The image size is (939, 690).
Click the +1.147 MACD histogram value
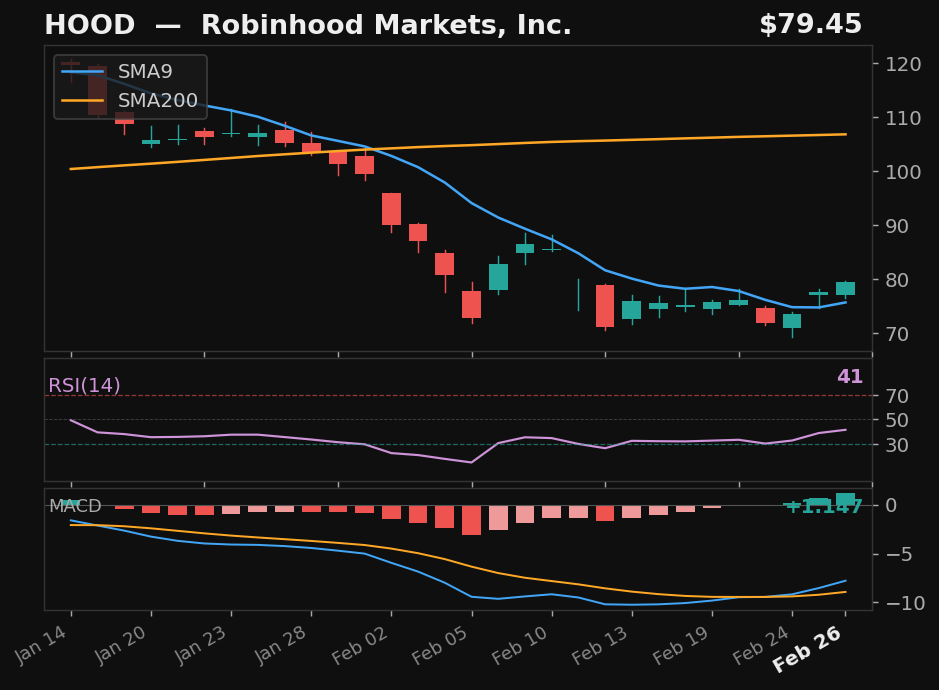click(x=823, y=507)
